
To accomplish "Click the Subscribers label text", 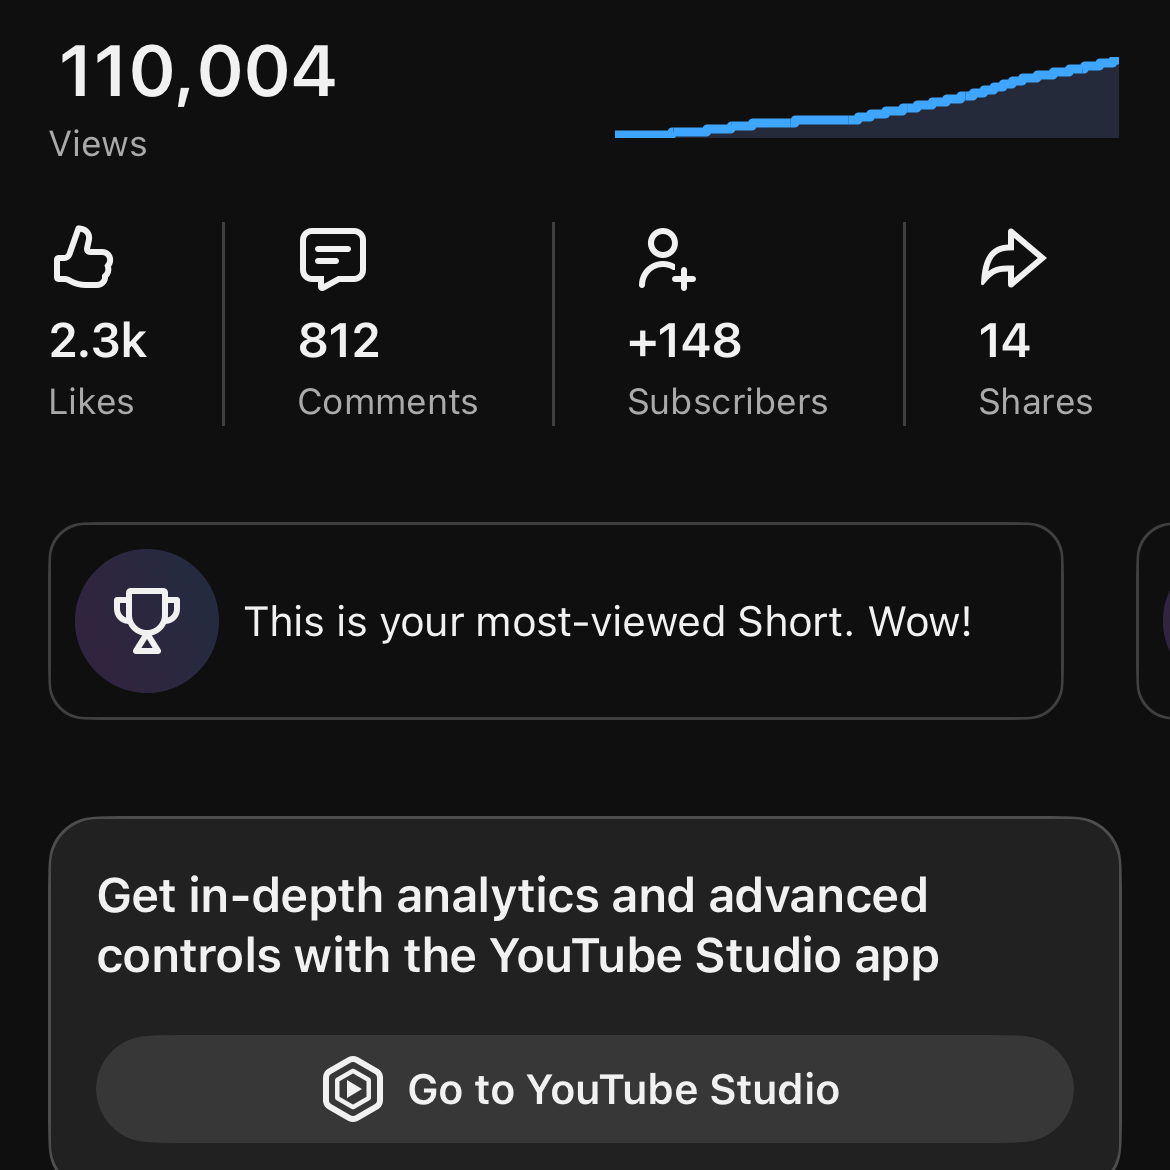I will 728,401.
